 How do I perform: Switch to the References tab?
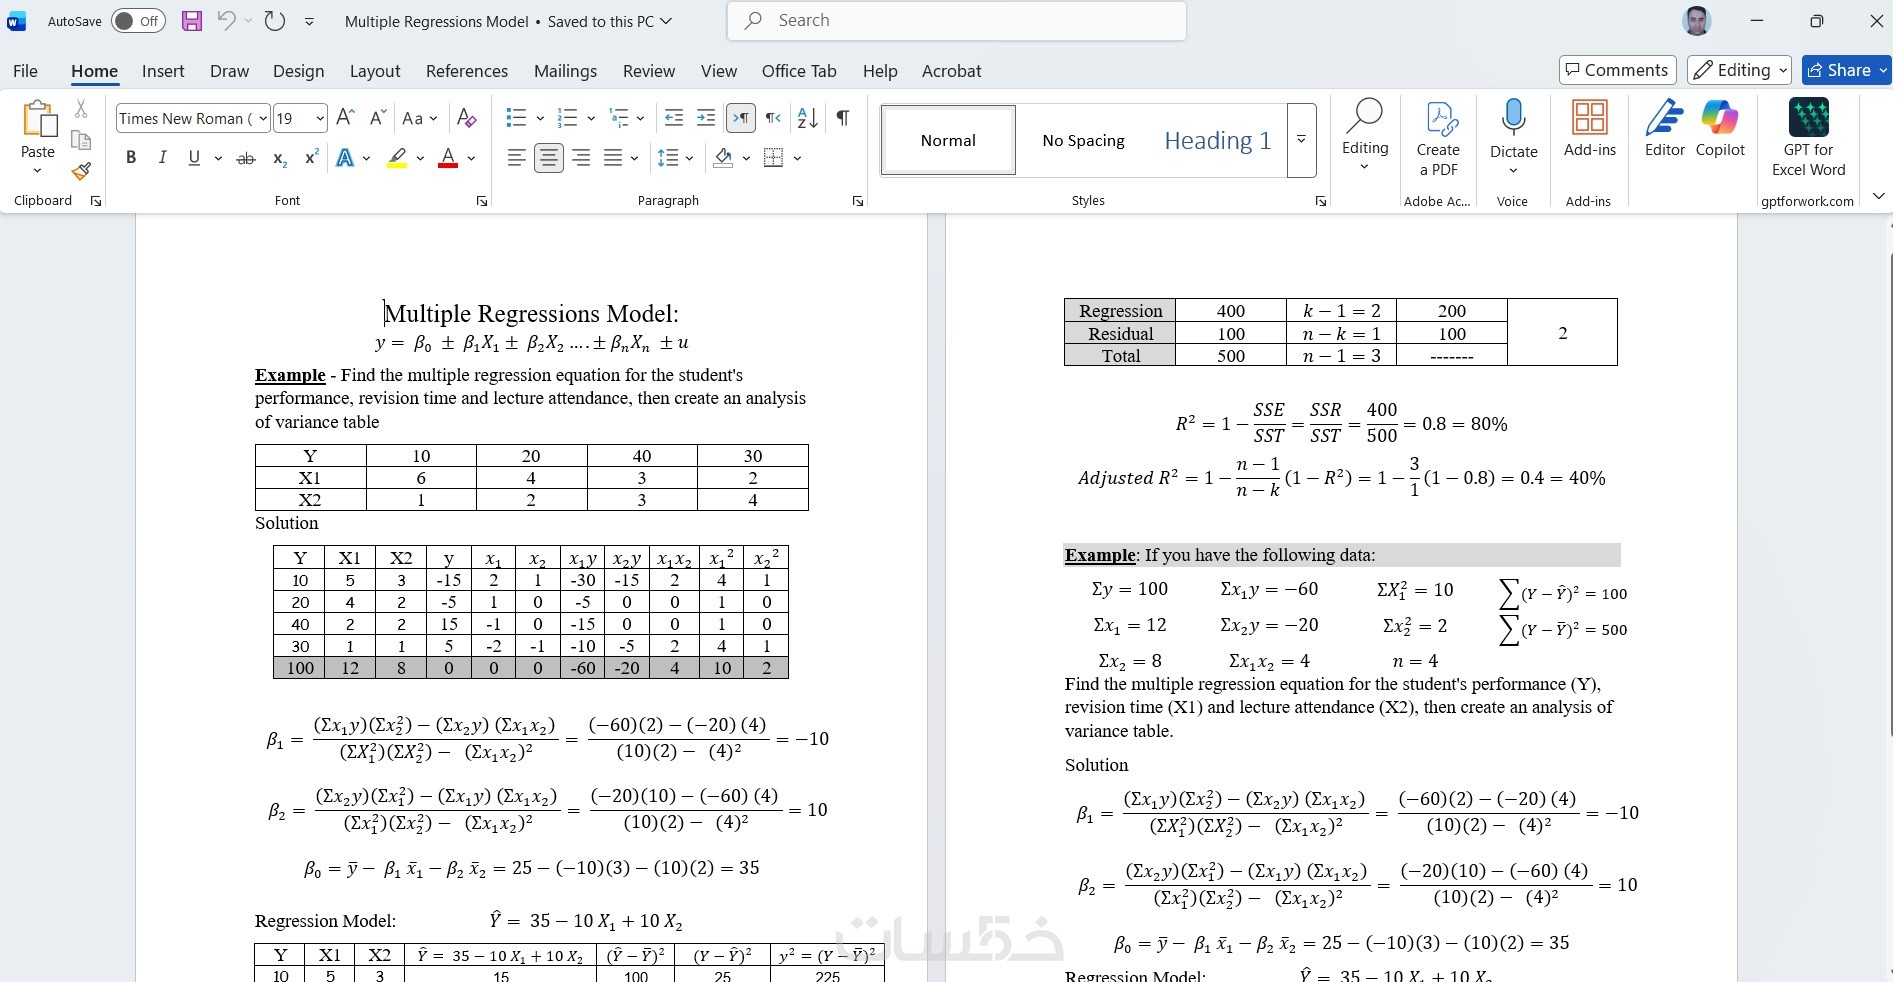pos(467,71)
